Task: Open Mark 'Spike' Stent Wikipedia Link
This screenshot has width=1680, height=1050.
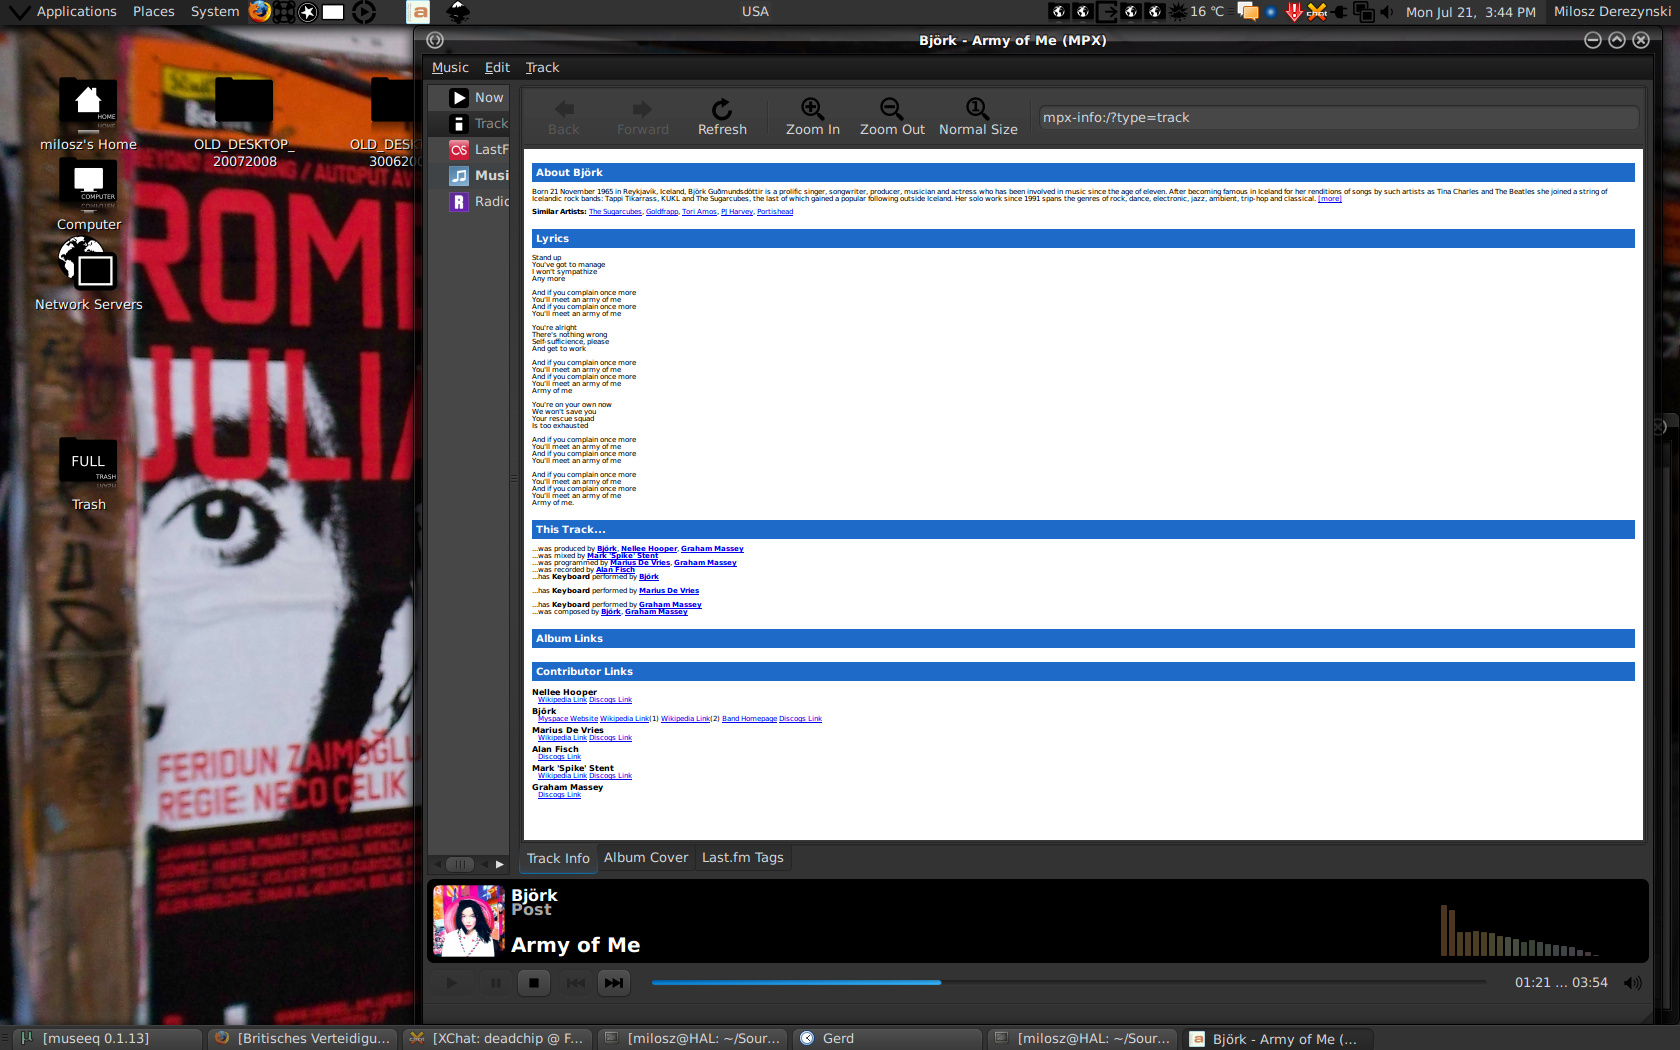Action: click(562, 776)
